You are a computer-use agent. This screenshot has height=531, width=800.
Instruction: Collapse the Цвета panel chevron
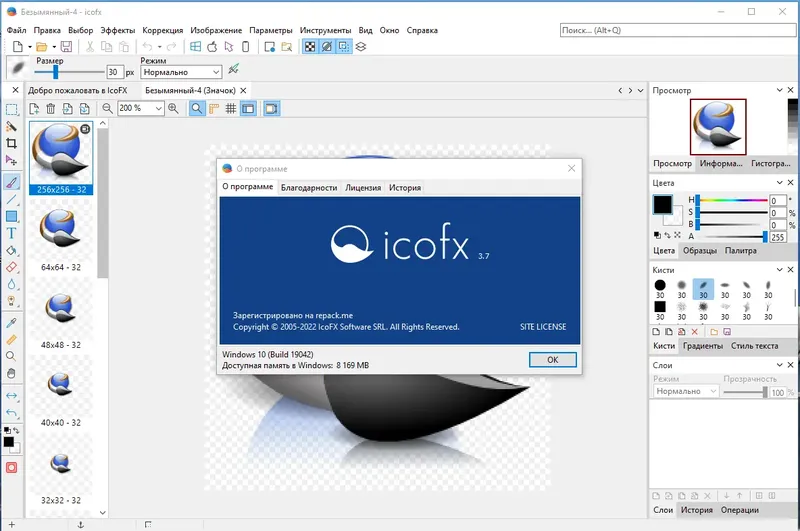pos(780,183)
